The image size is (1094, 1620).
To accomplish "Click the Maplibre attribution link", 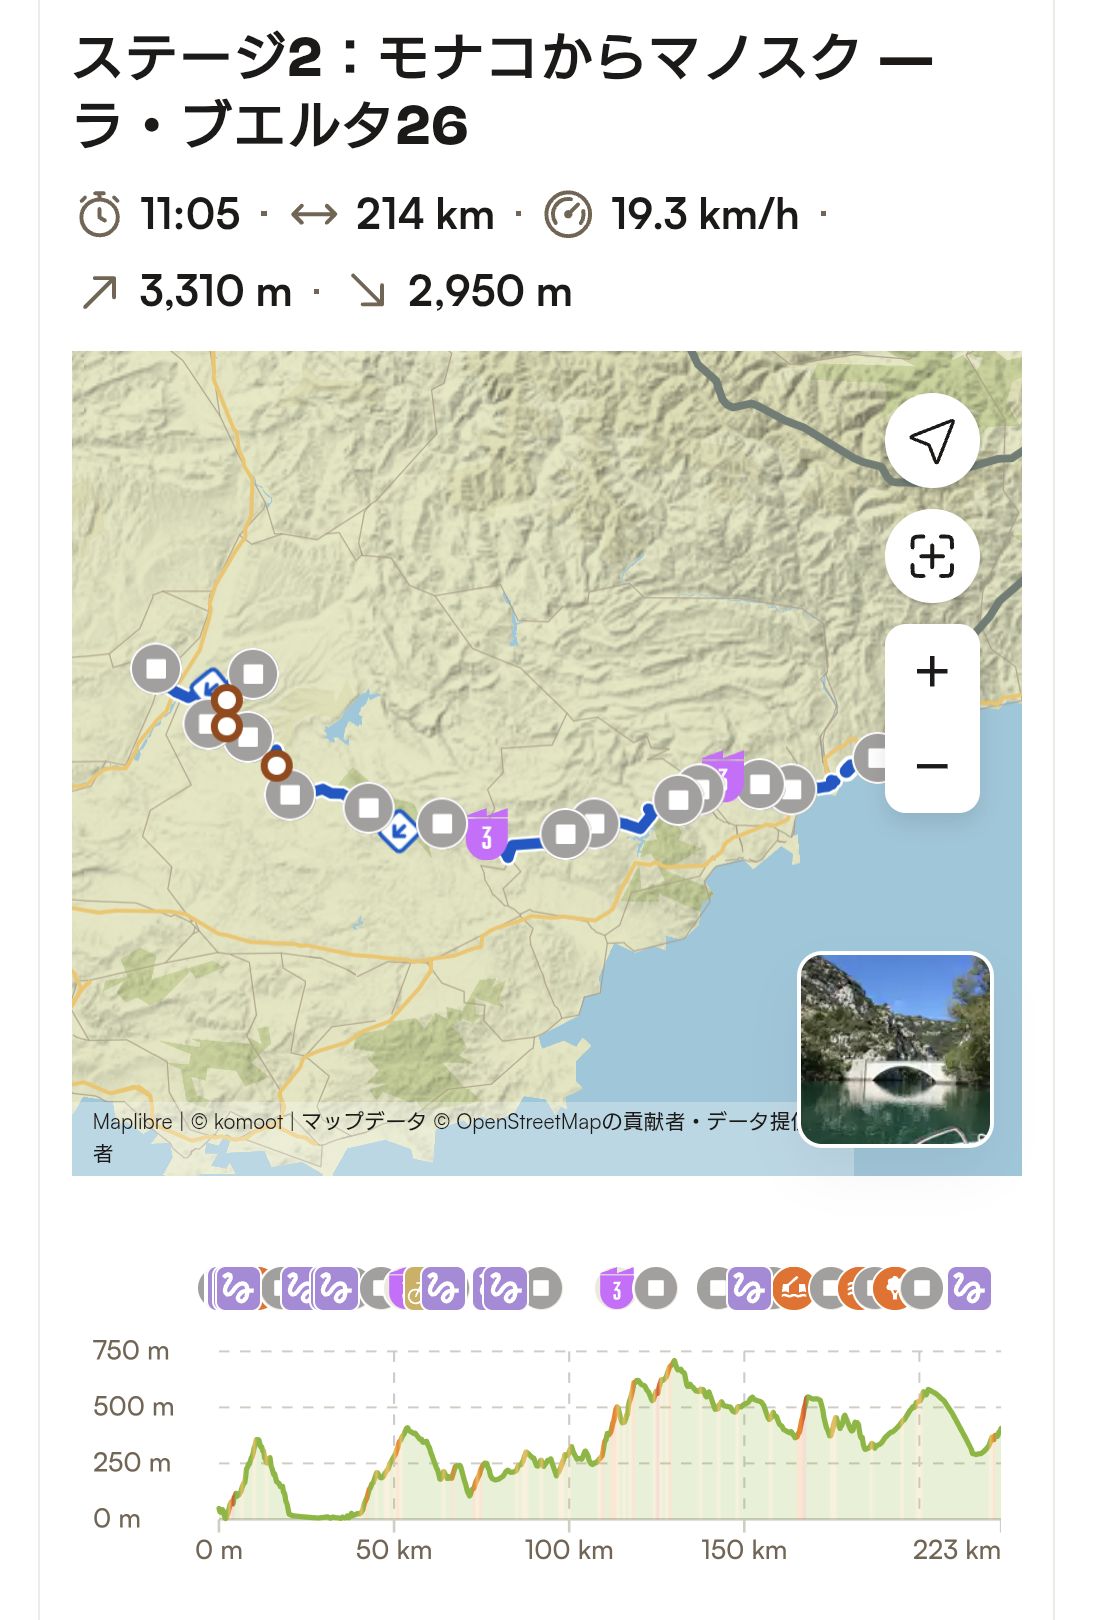I will 132,1122.
